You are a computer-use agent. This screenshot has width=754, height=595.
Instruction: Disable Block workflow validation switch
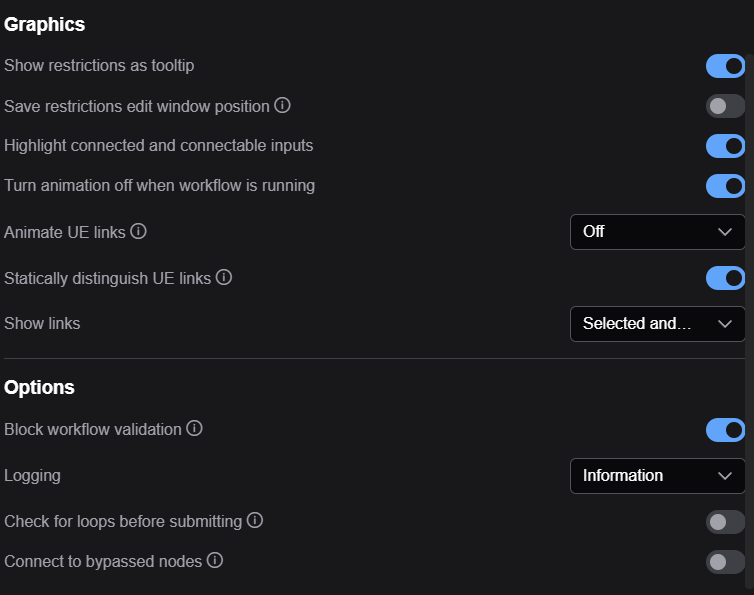[x=725, y=430]
